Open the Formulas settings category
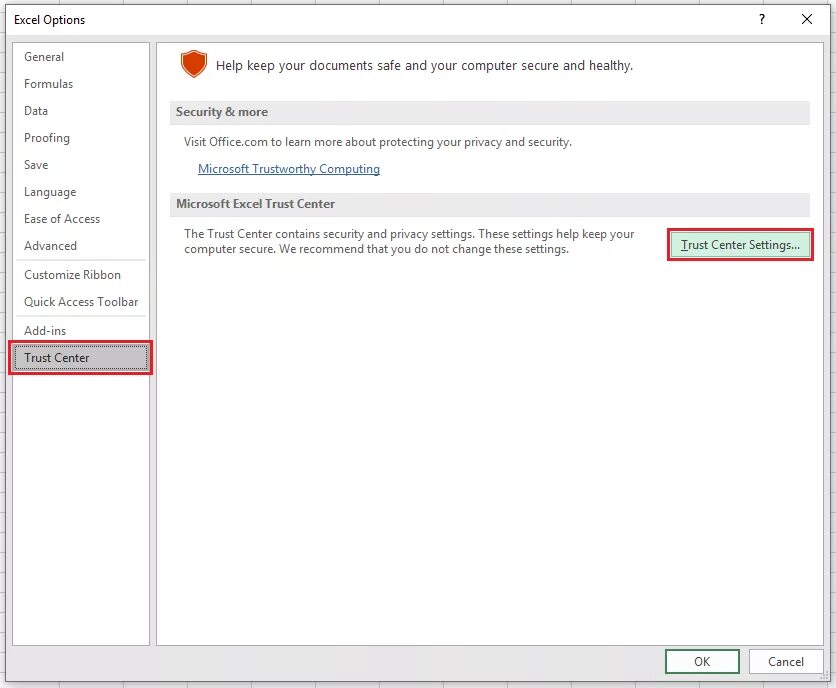 coord(47,84)
